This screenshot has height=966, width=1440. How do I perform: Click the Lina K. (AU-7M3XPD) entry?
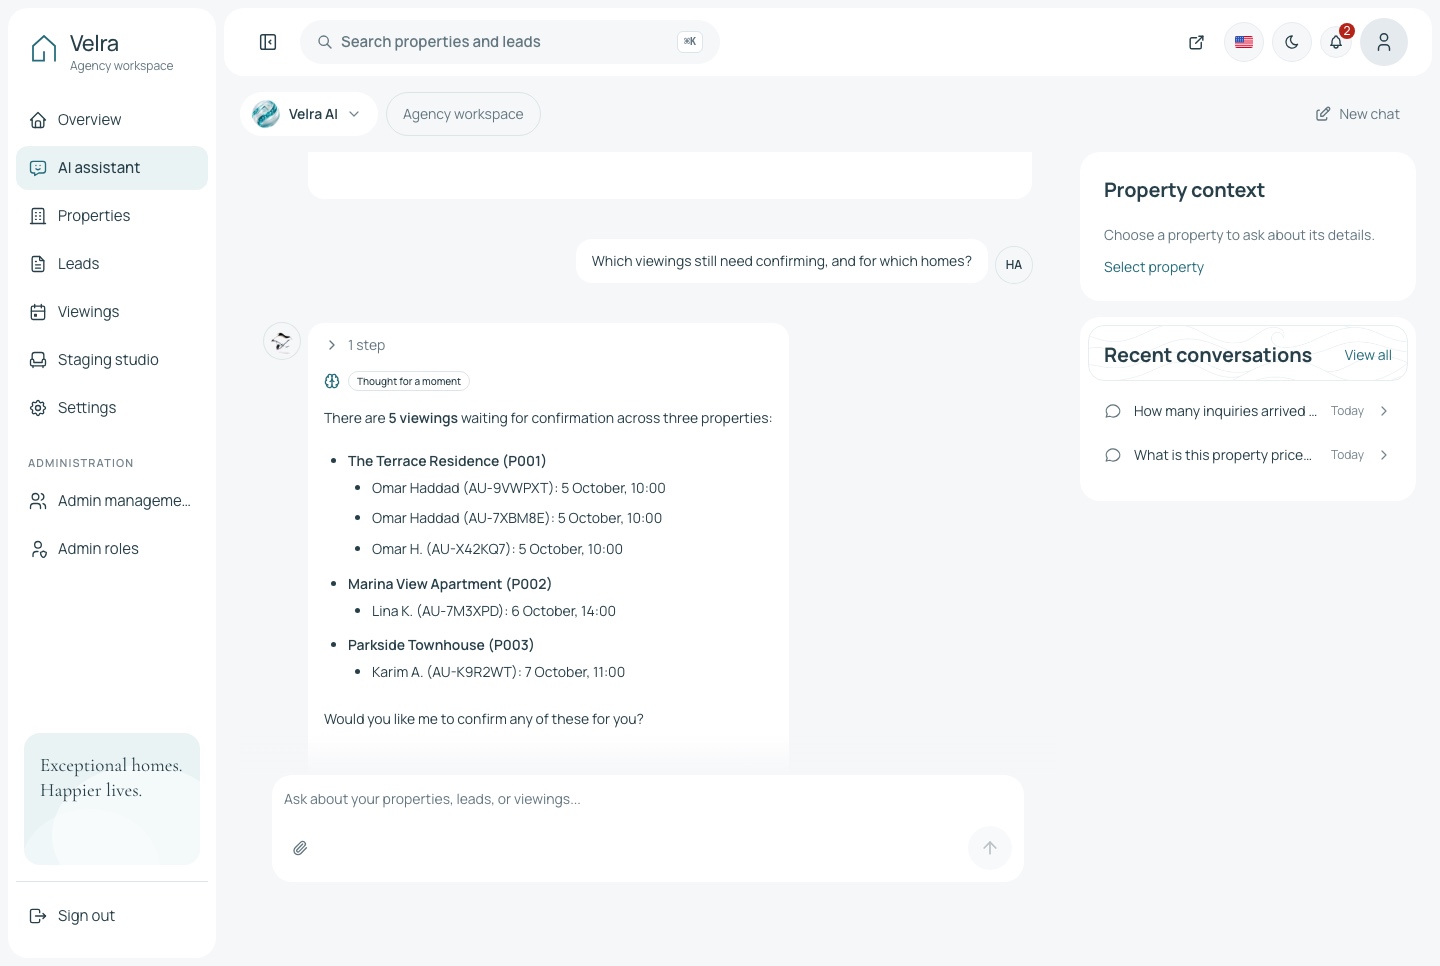494,611
